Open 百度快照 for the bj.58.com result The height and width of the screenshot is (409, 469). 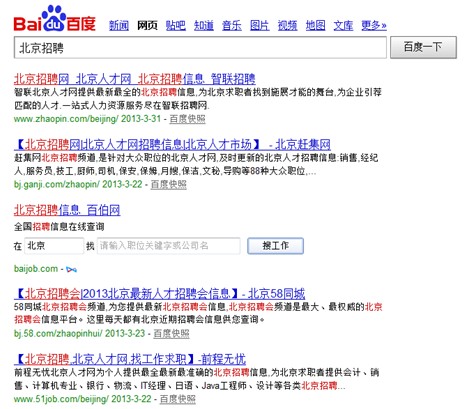pyautogui.click(x=171, y=334)
